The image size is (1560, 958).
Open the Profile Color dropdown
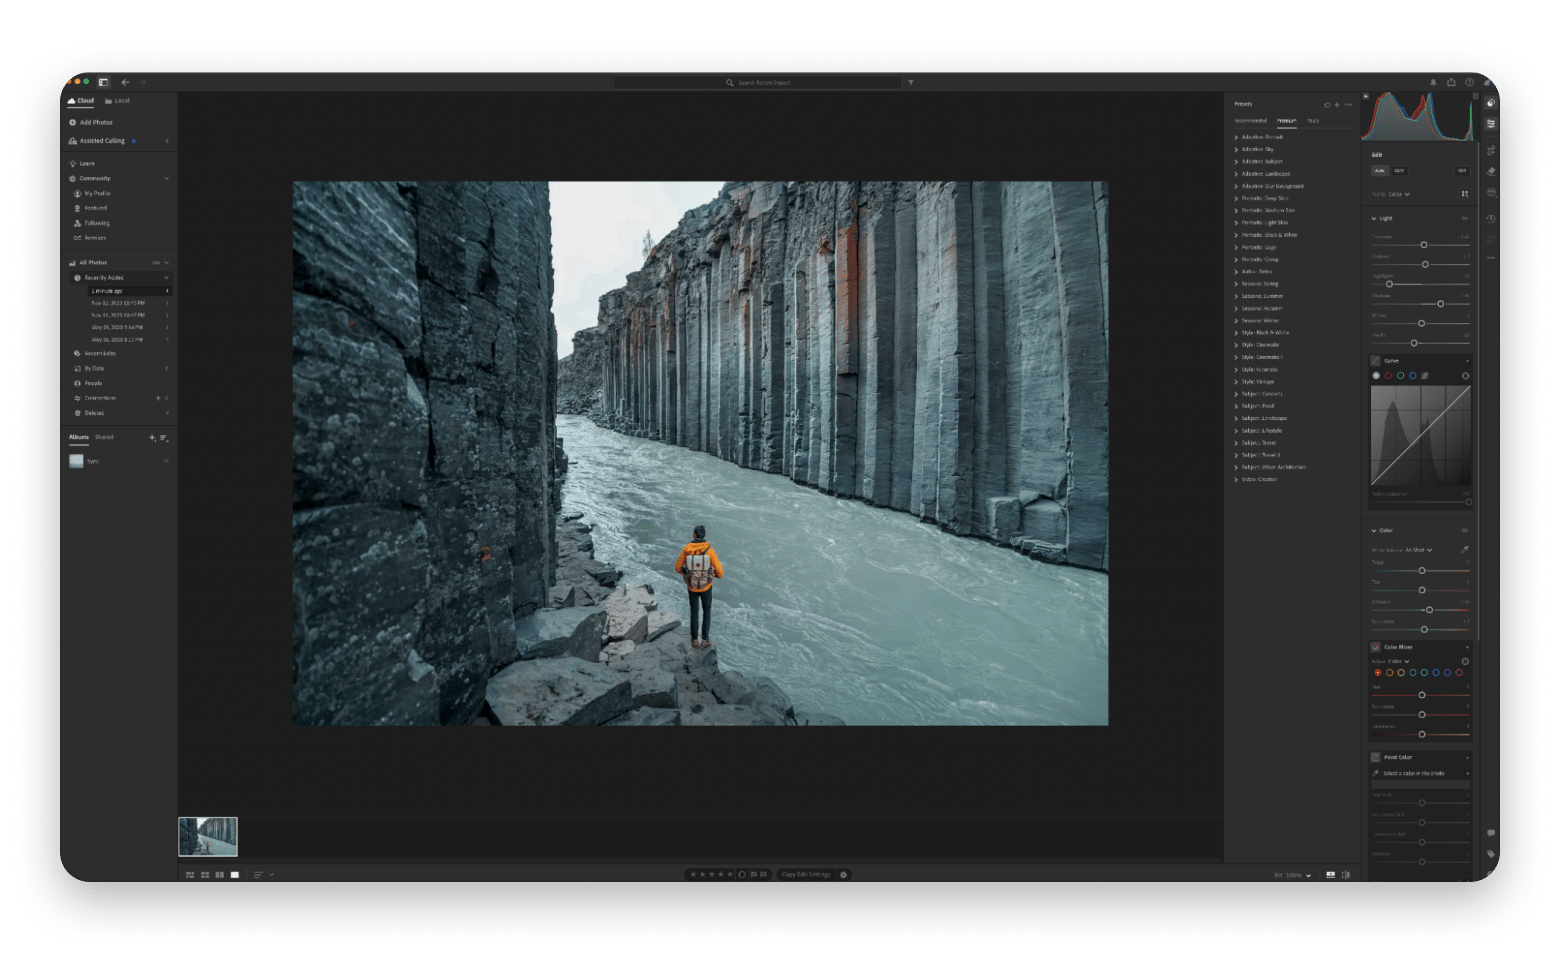pyautogui.click(x=1398, y=194)
